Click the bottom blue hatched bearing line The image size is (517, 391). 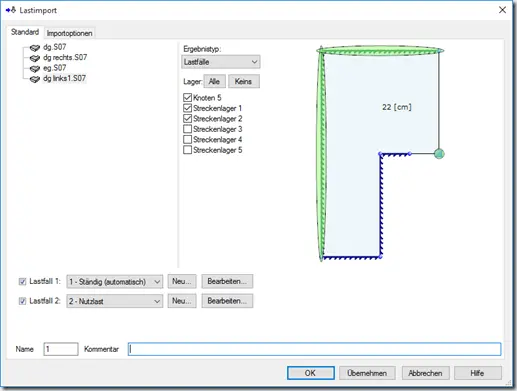pos(352,257)
